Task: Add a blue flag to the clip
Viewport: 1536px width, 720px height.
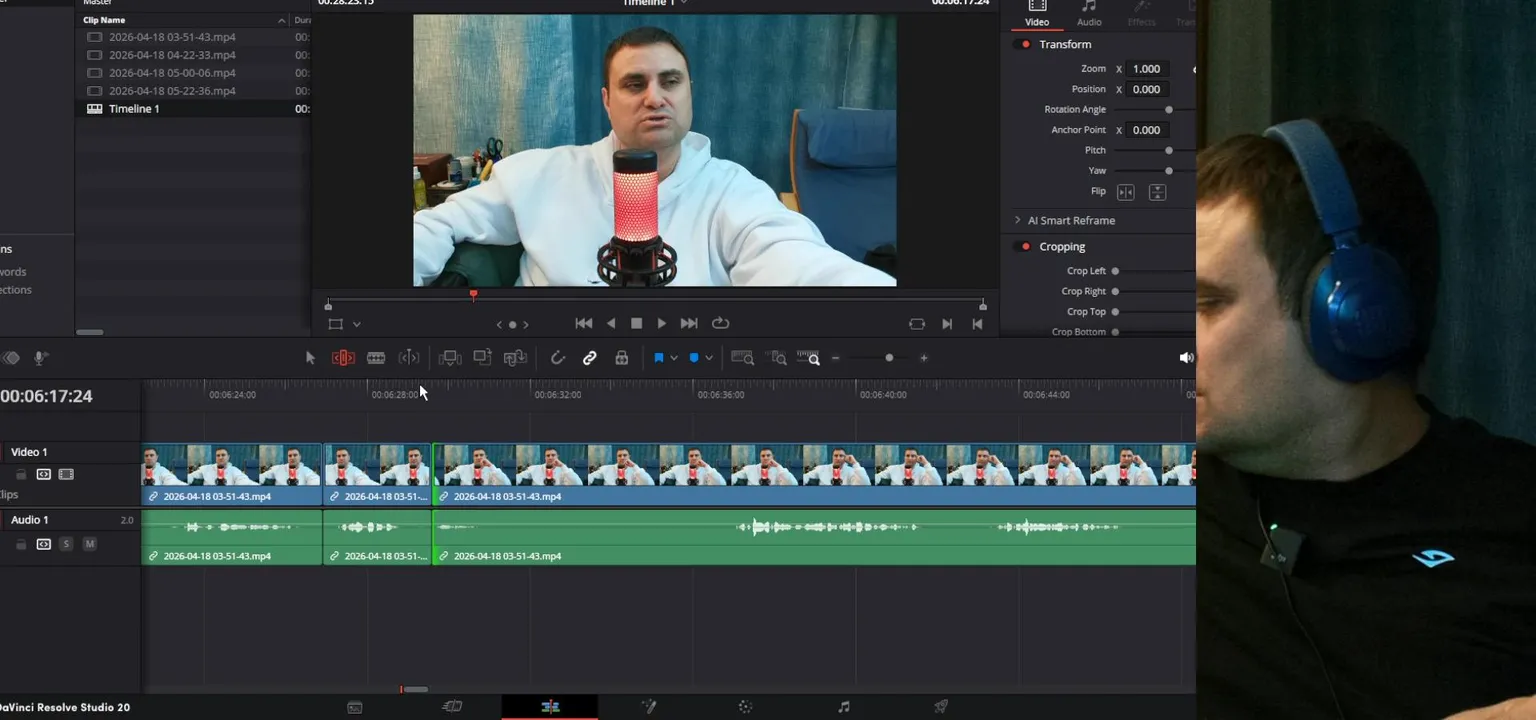Action: pos(659,358)
